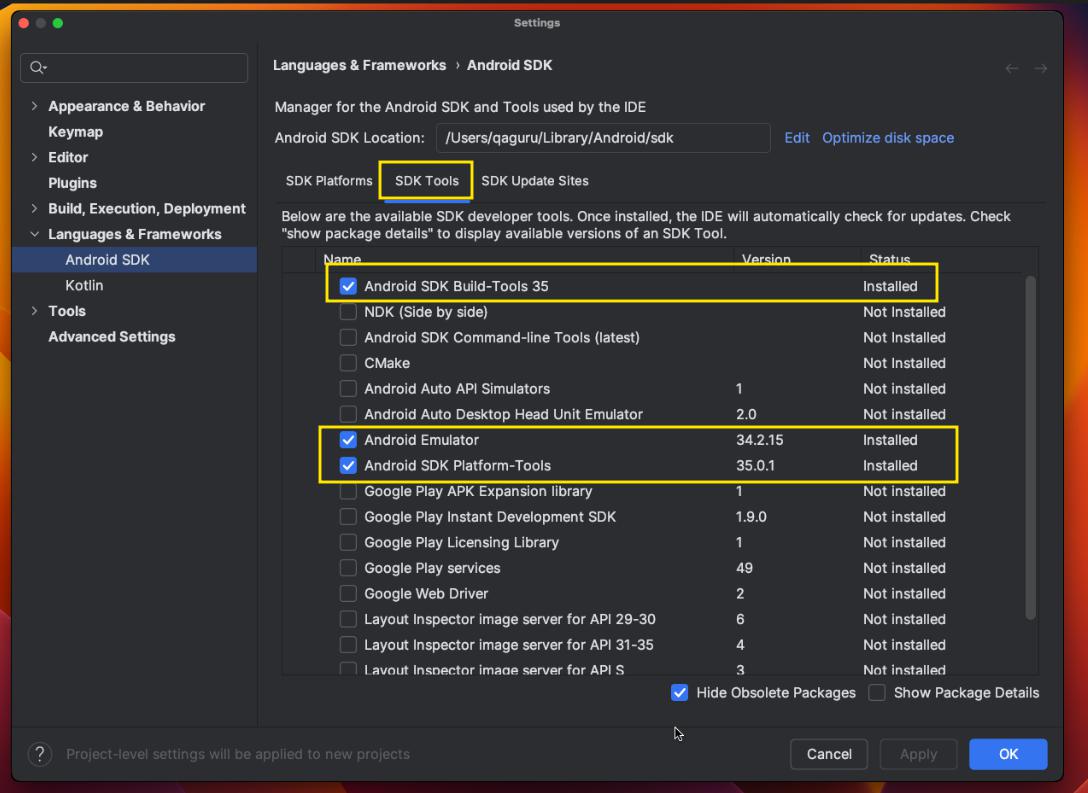Click the help question mark icon
1088x793 pixels.
coord(40,753)
